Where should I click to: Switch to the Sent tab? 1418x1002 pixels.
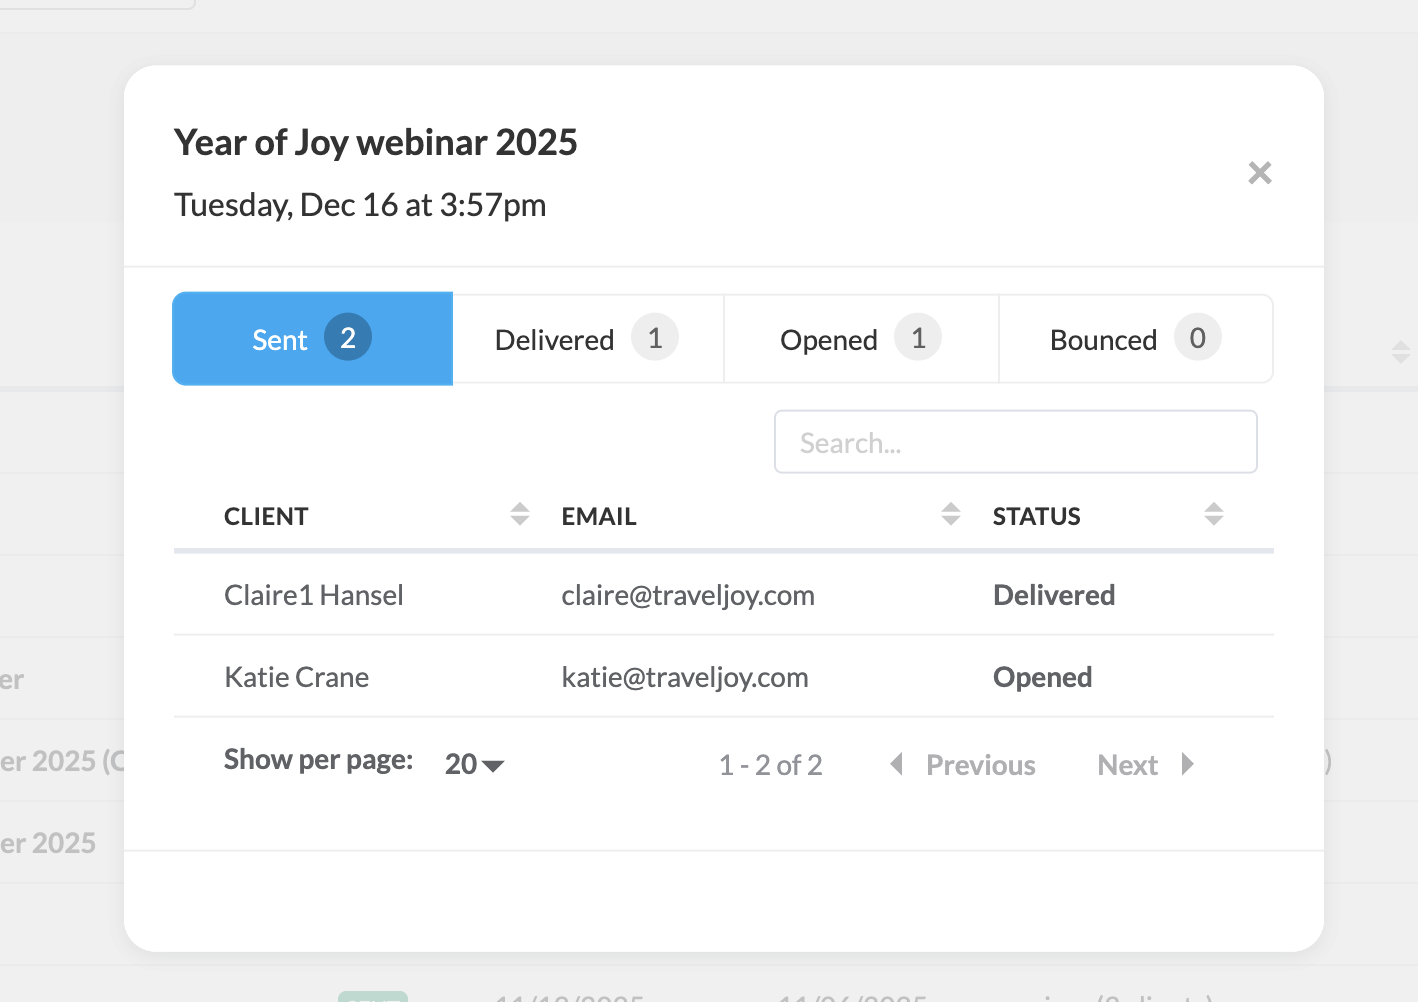pos(281,340)
